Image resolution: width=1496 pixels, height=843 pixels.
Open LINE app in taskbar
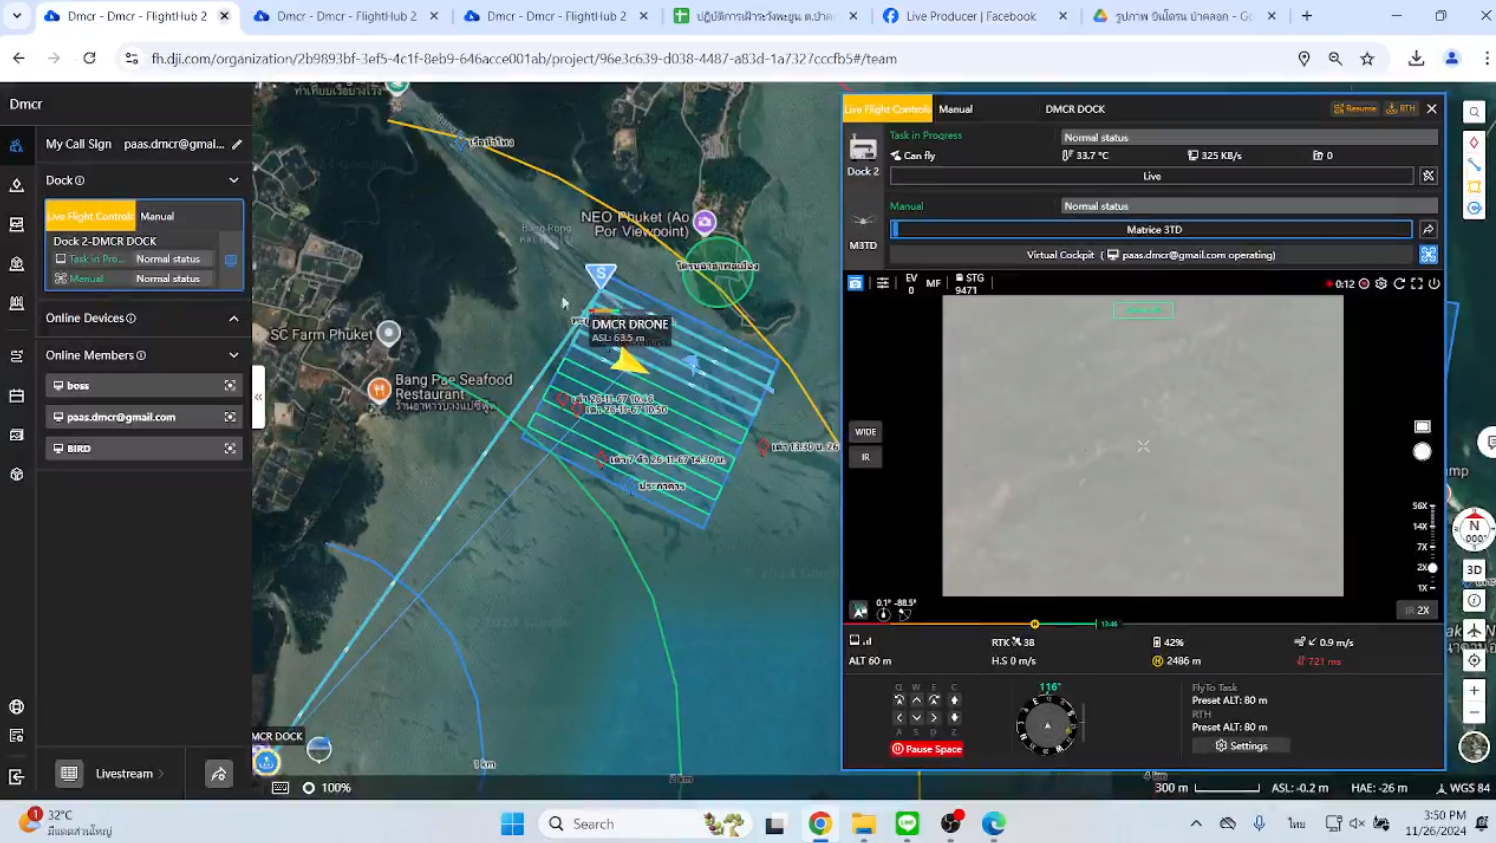click(907, 823)
